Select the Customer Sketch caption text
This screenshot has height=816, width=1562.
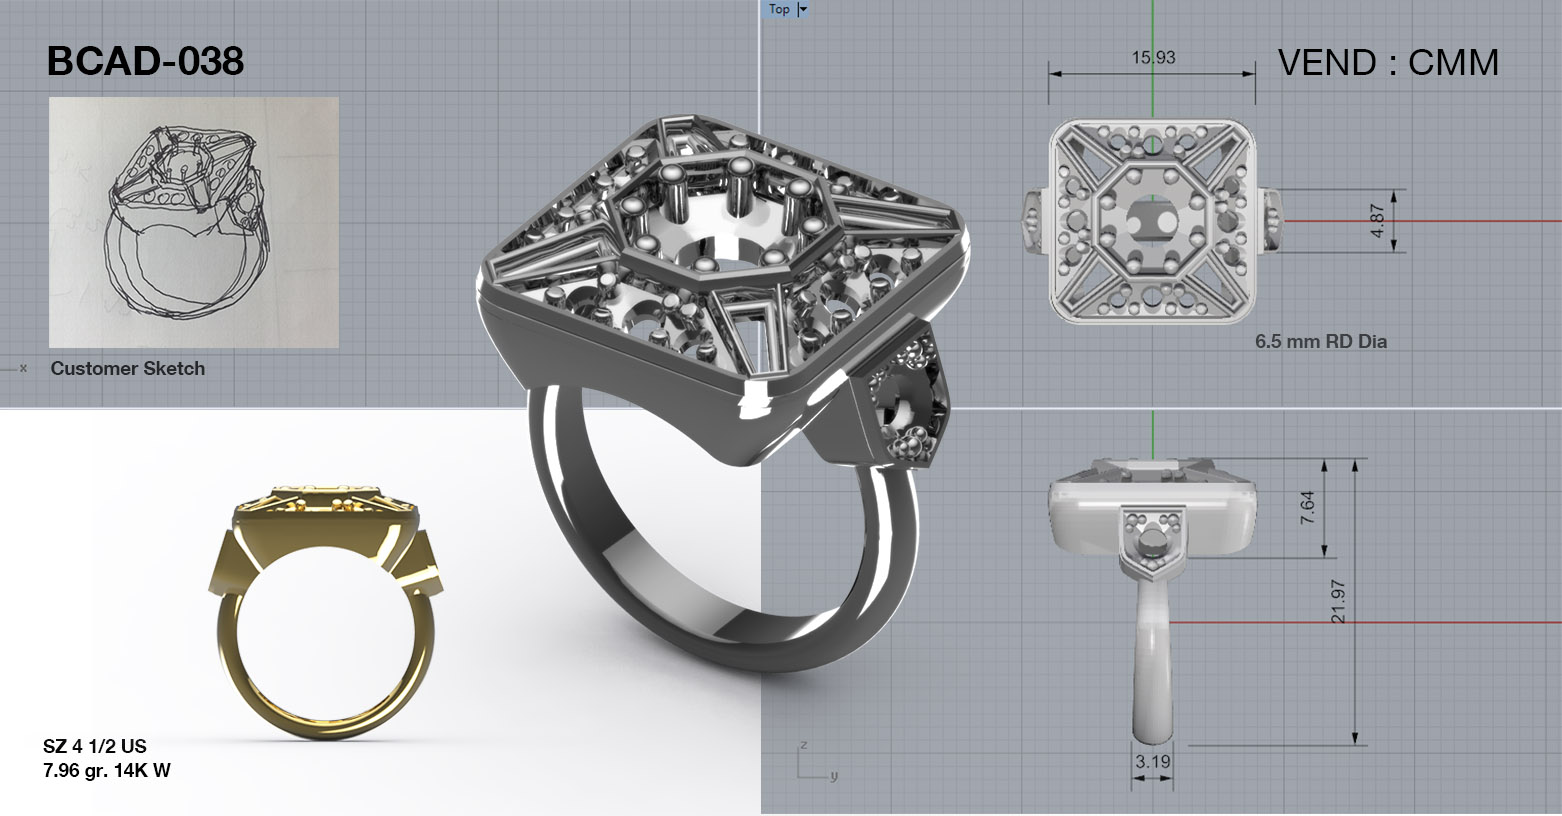coord(128,368)
